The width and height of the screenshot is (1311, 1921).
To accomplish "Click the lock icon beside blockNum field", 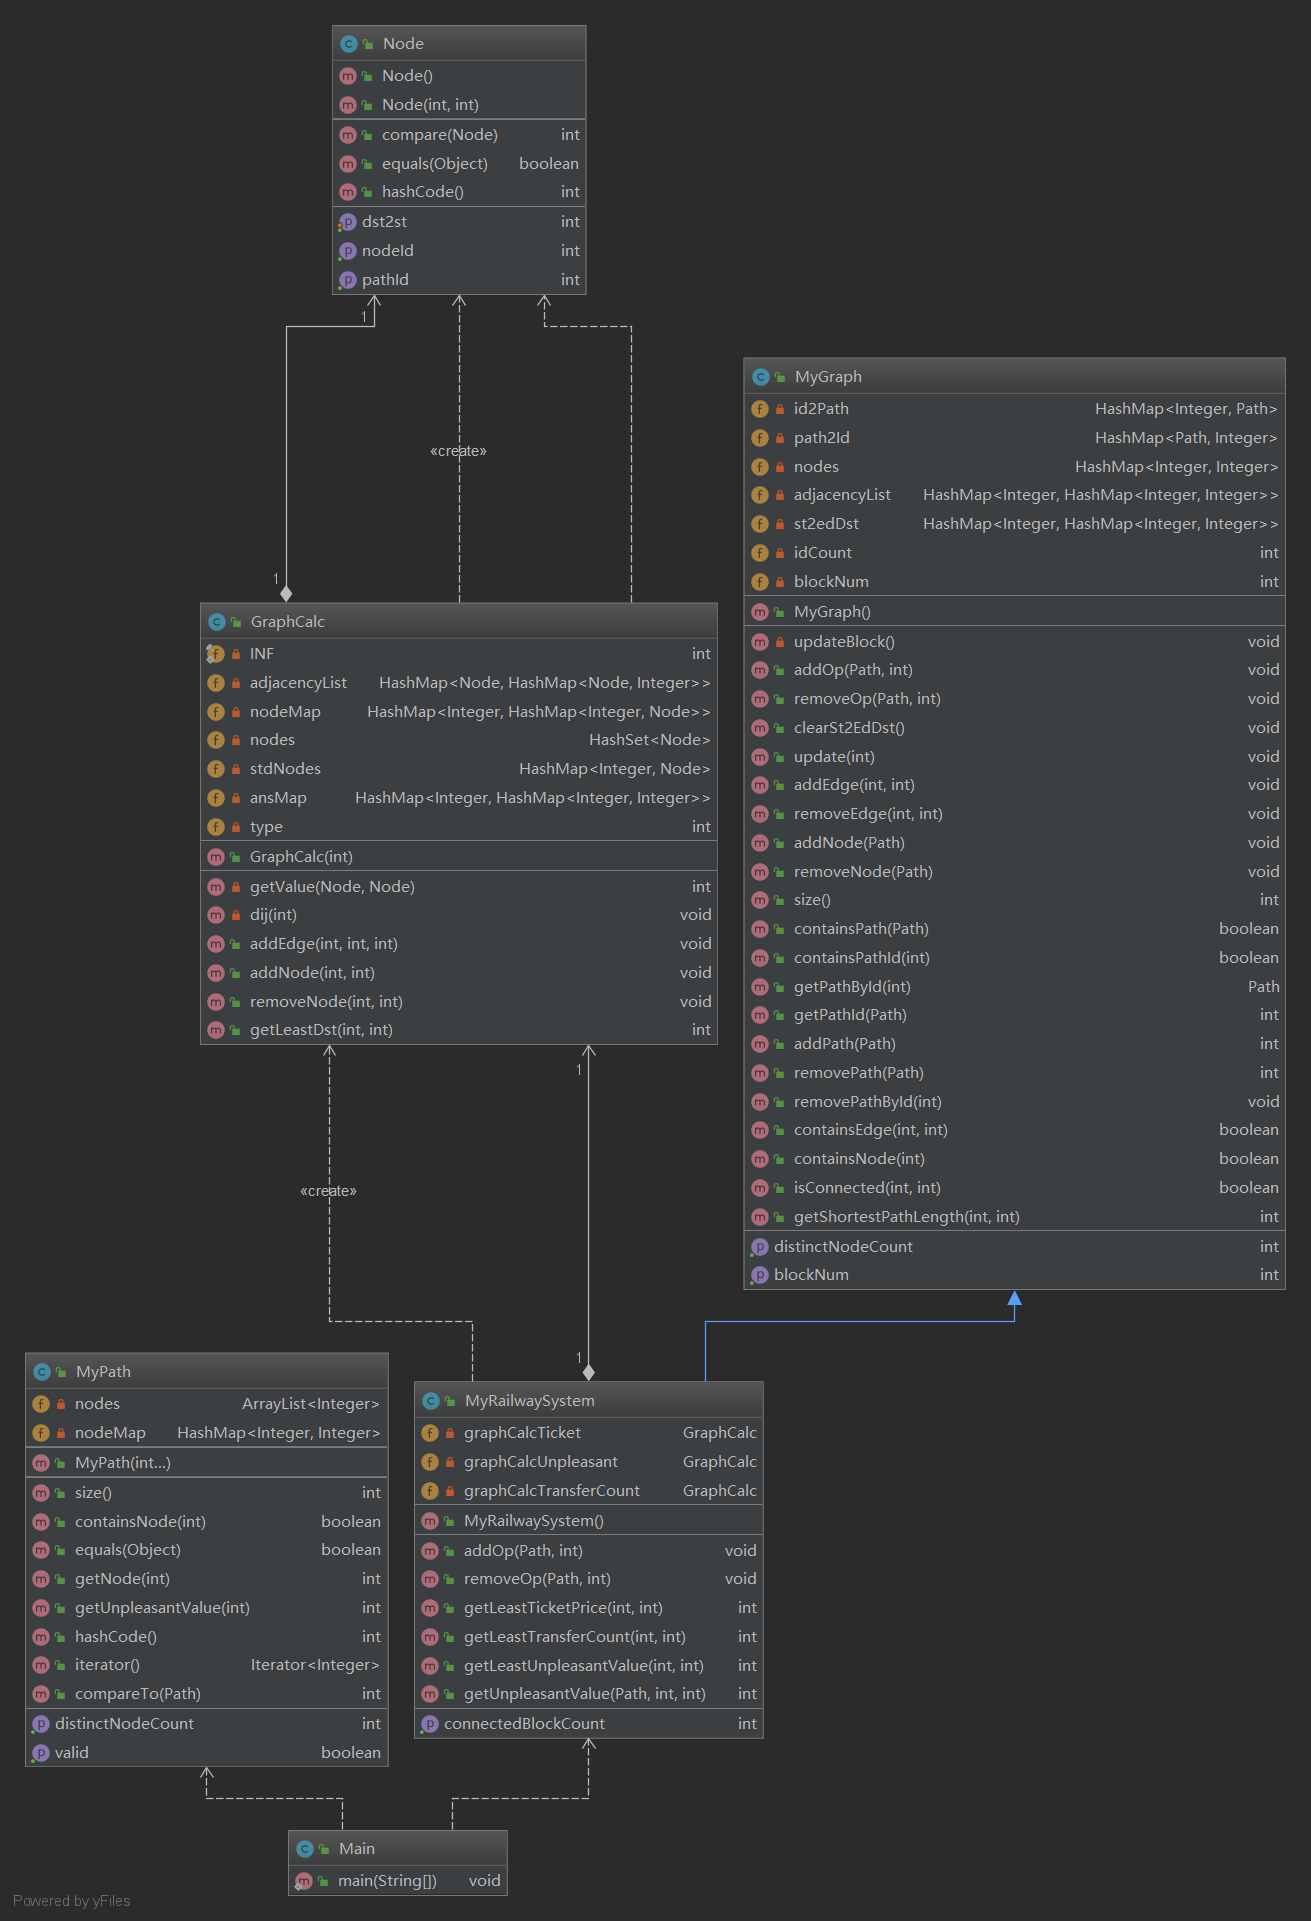I will pos(779,582).
